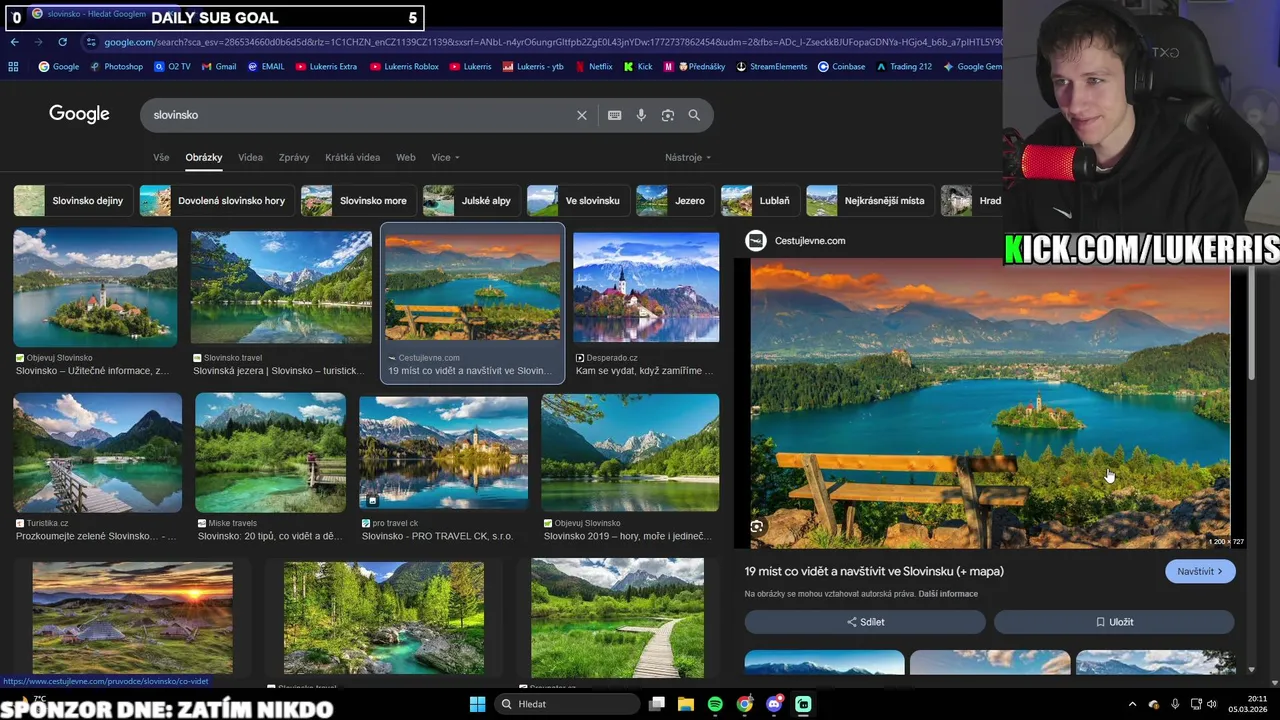Open the on-screen keyboard input tool
Image resolution: width=1280 pixels, height=720 pixels.
614,115
